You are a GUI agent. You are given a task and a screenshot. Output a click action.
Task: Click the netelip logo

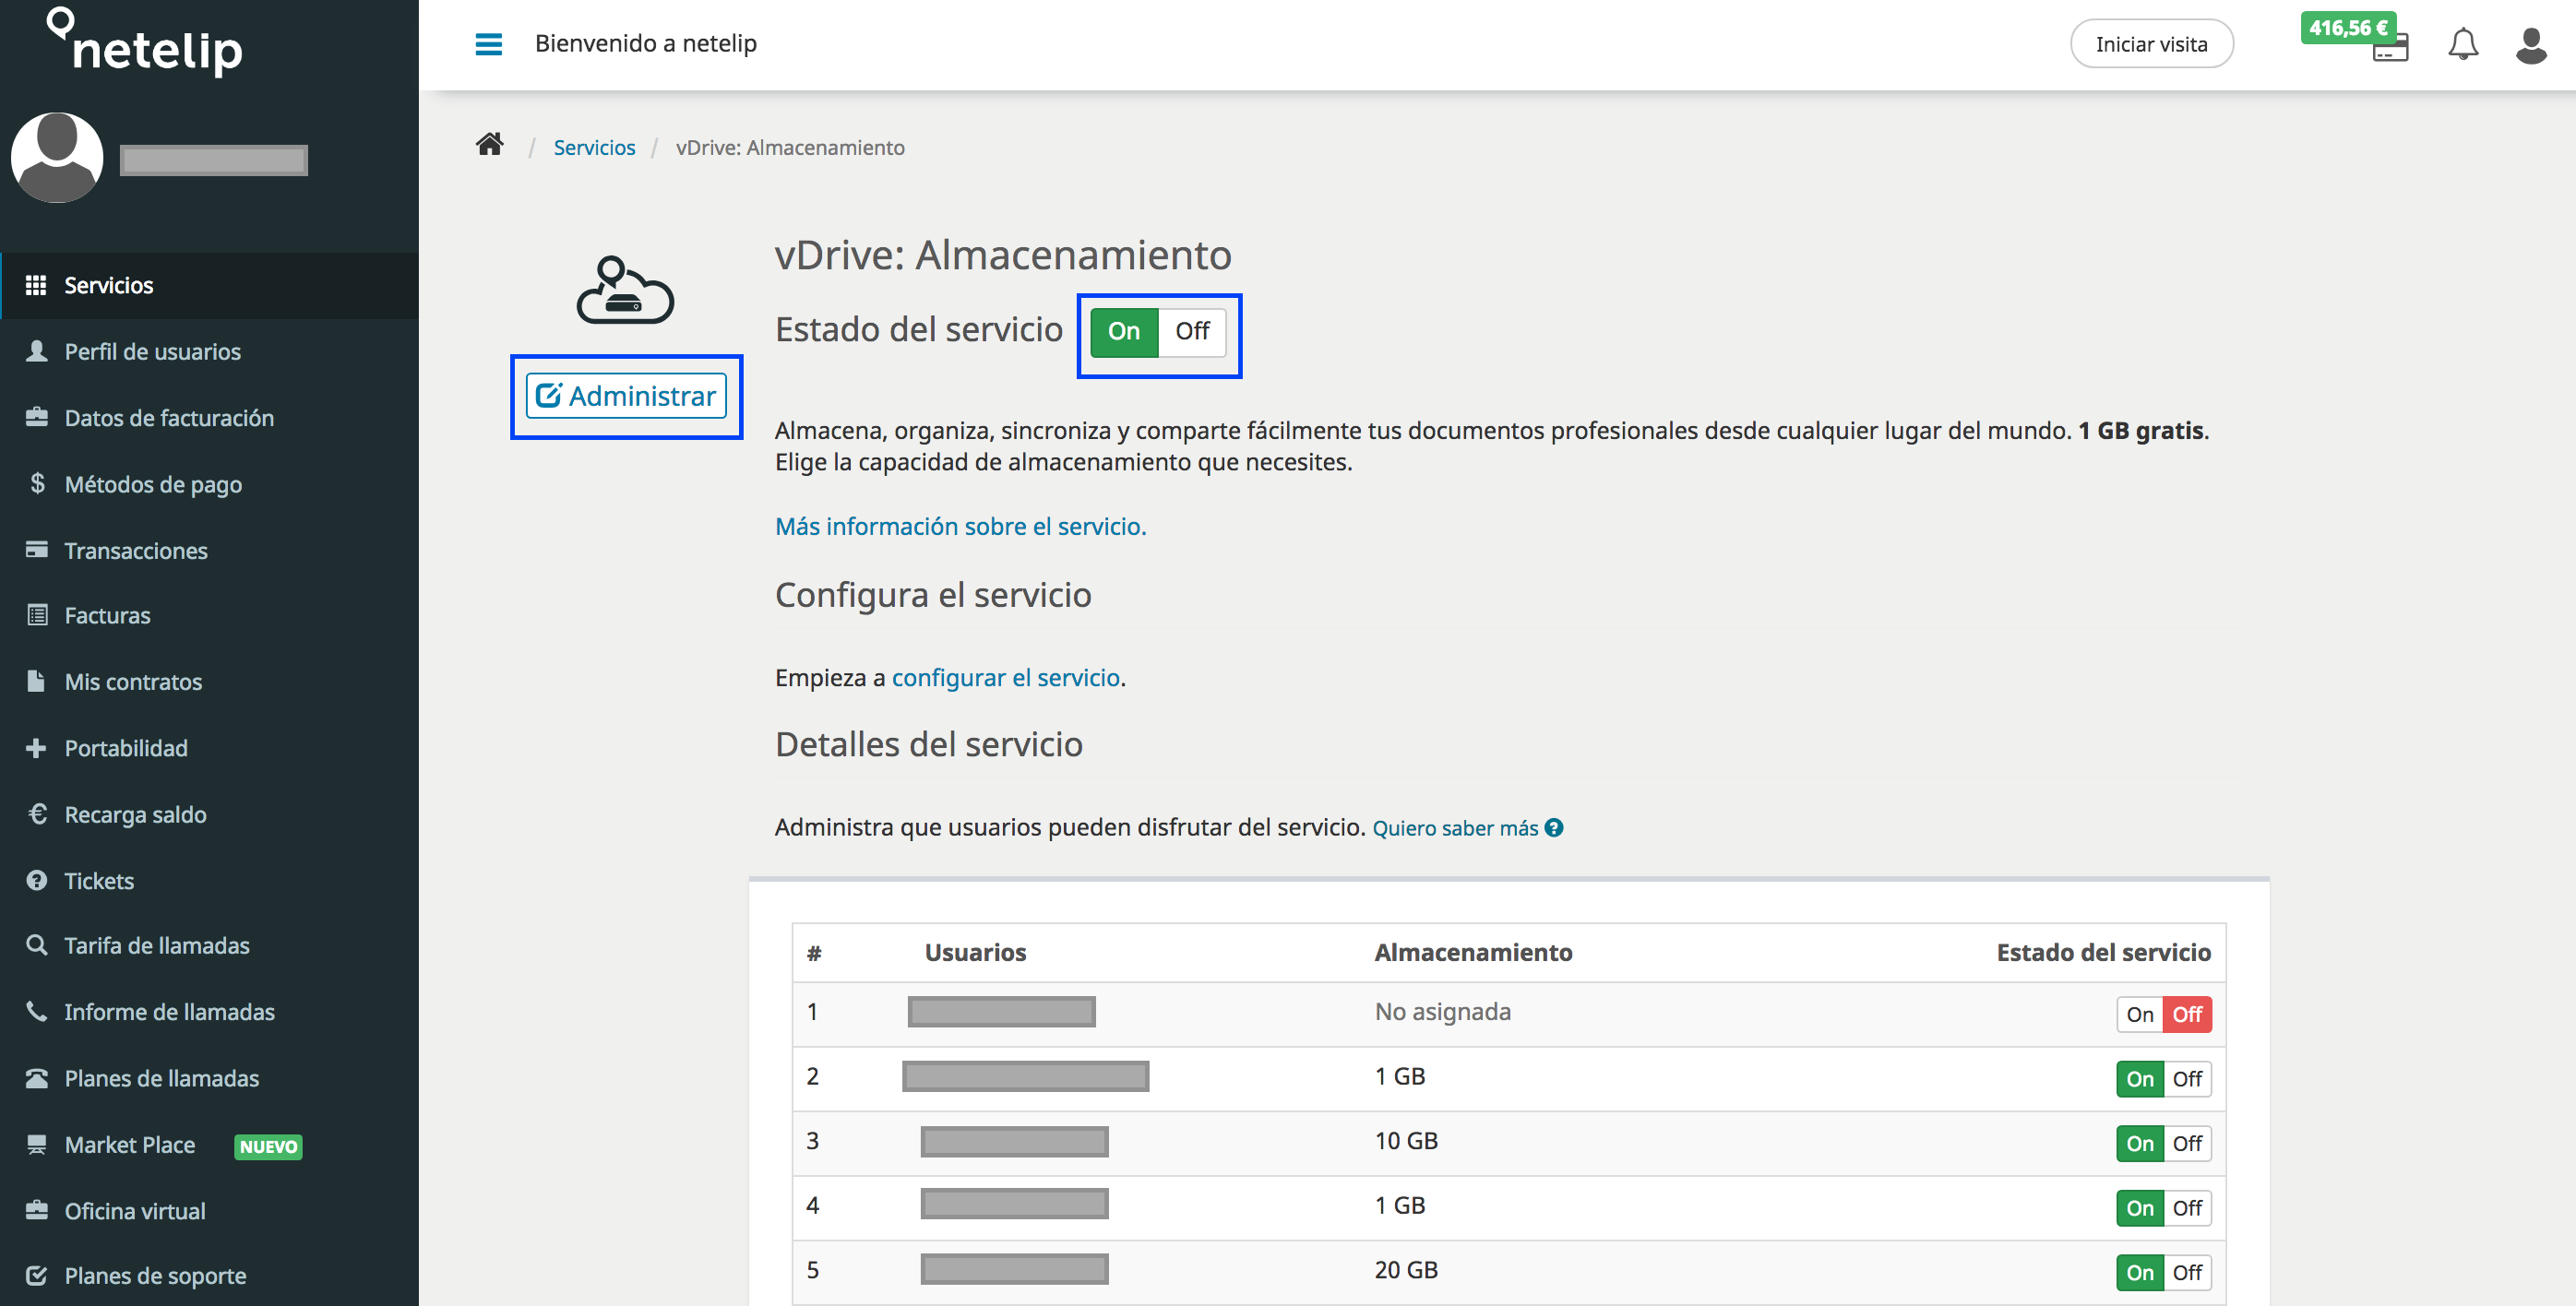(x=146, y=43)
